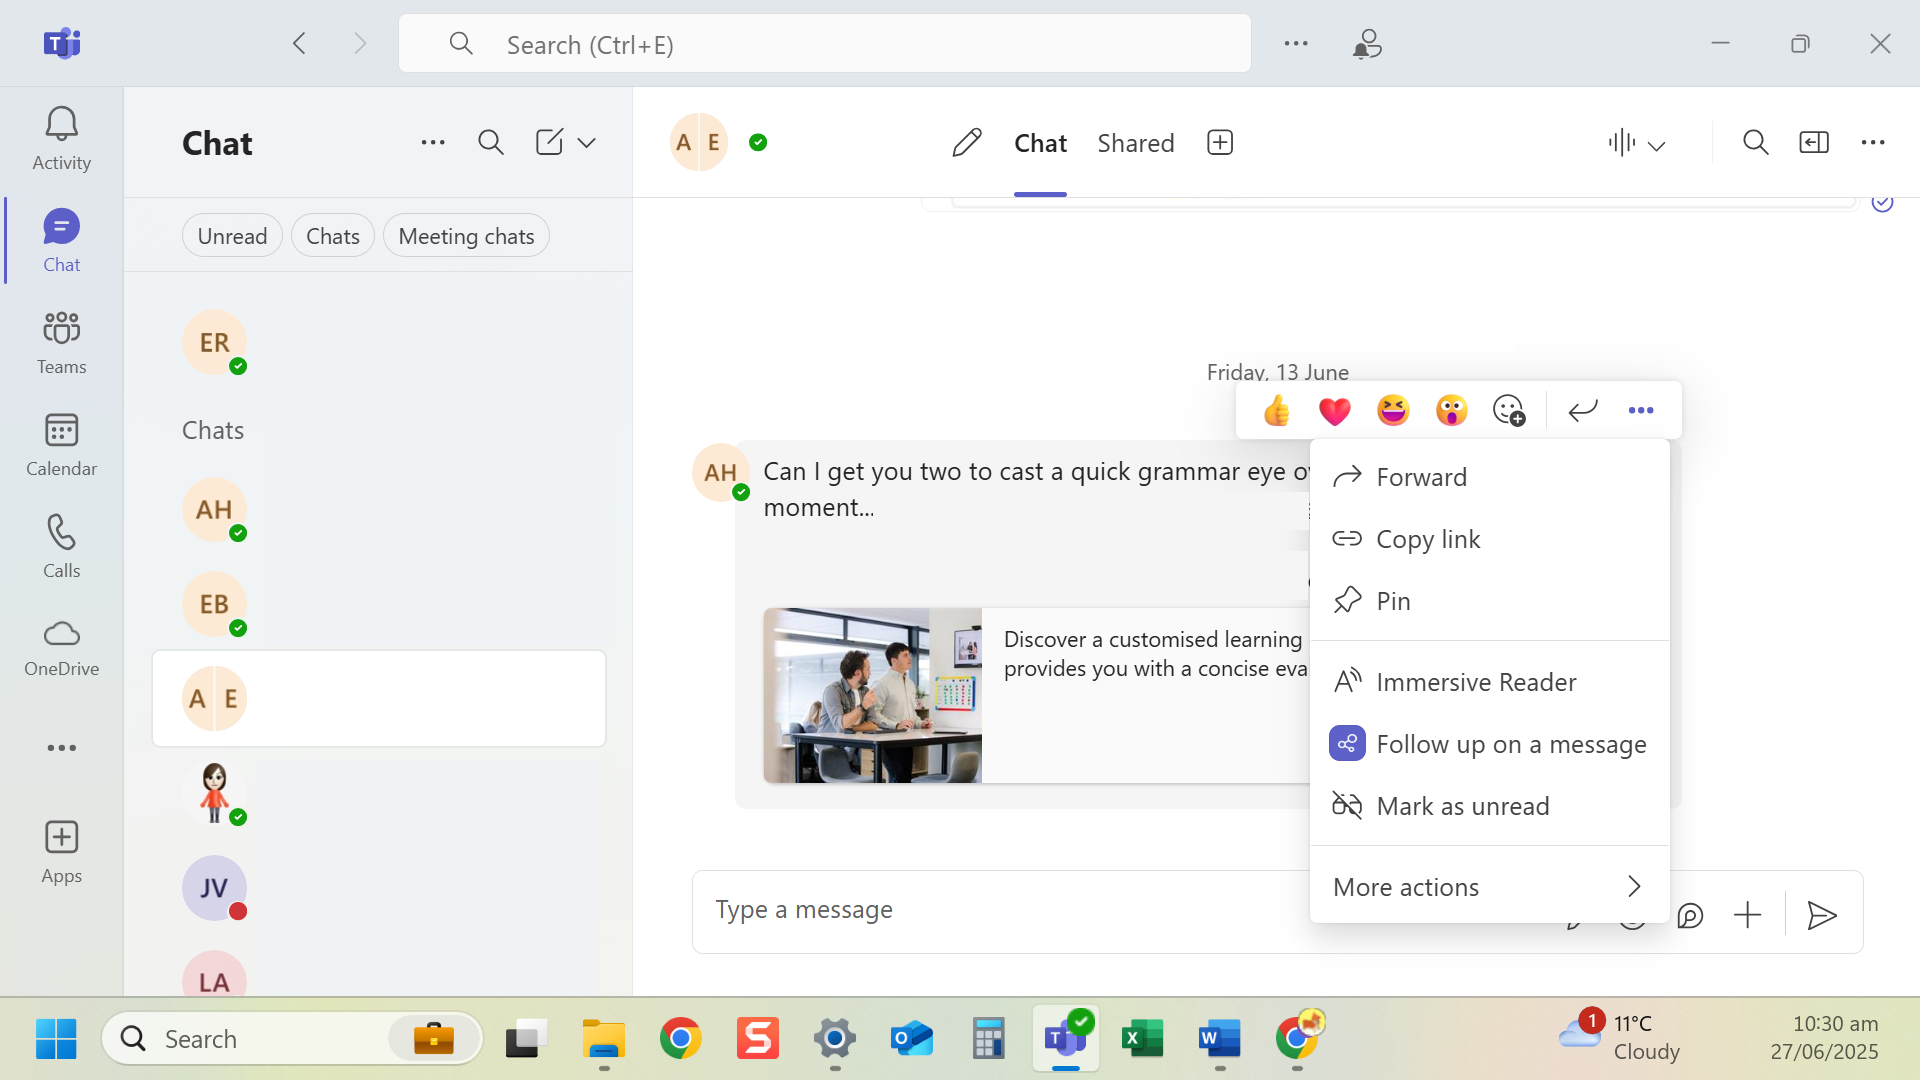Click the Search (Ctrl+E) box
The height and width of the screenshot is (1080, 1920).
click(825, 43)
